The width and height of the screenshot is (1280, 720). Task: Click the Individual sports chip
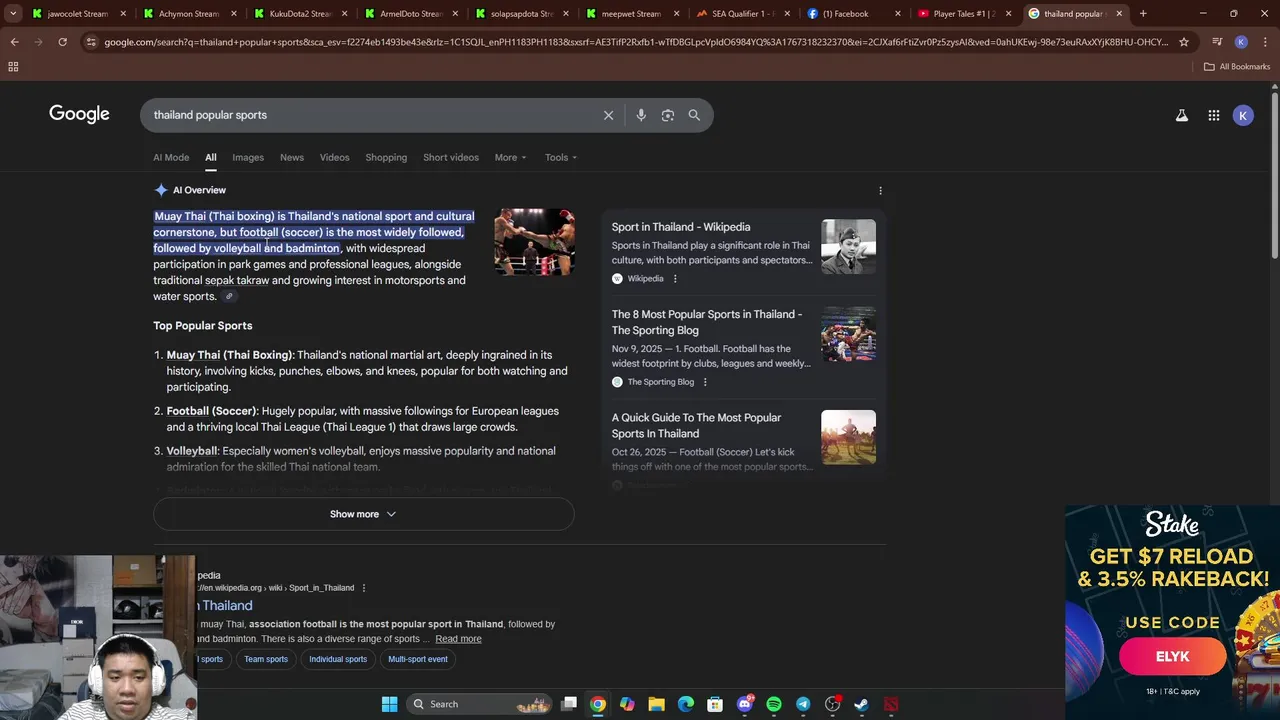point(338,659)
